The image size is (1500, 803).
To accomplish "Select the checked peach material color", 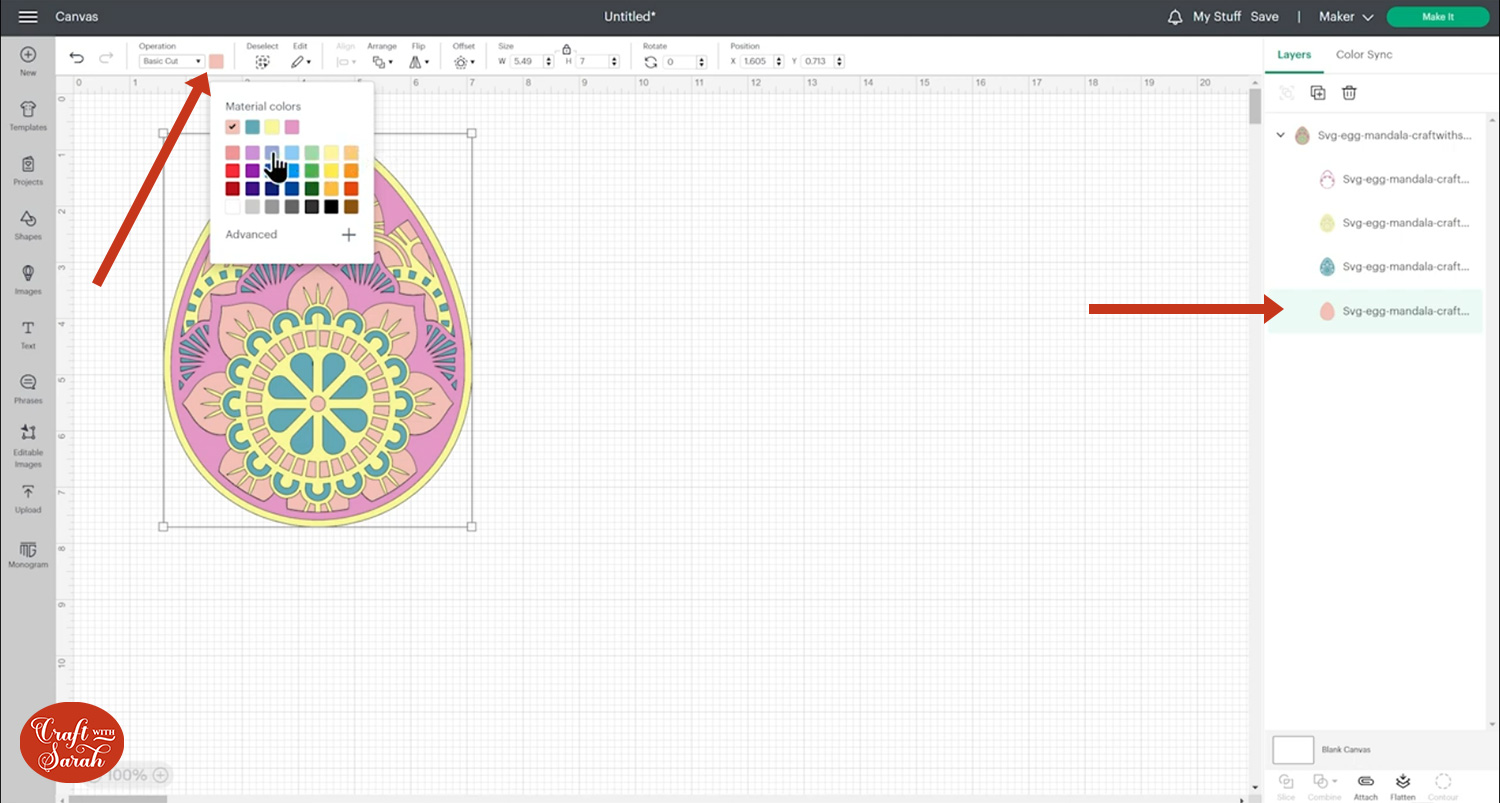I will coord(233,127).
